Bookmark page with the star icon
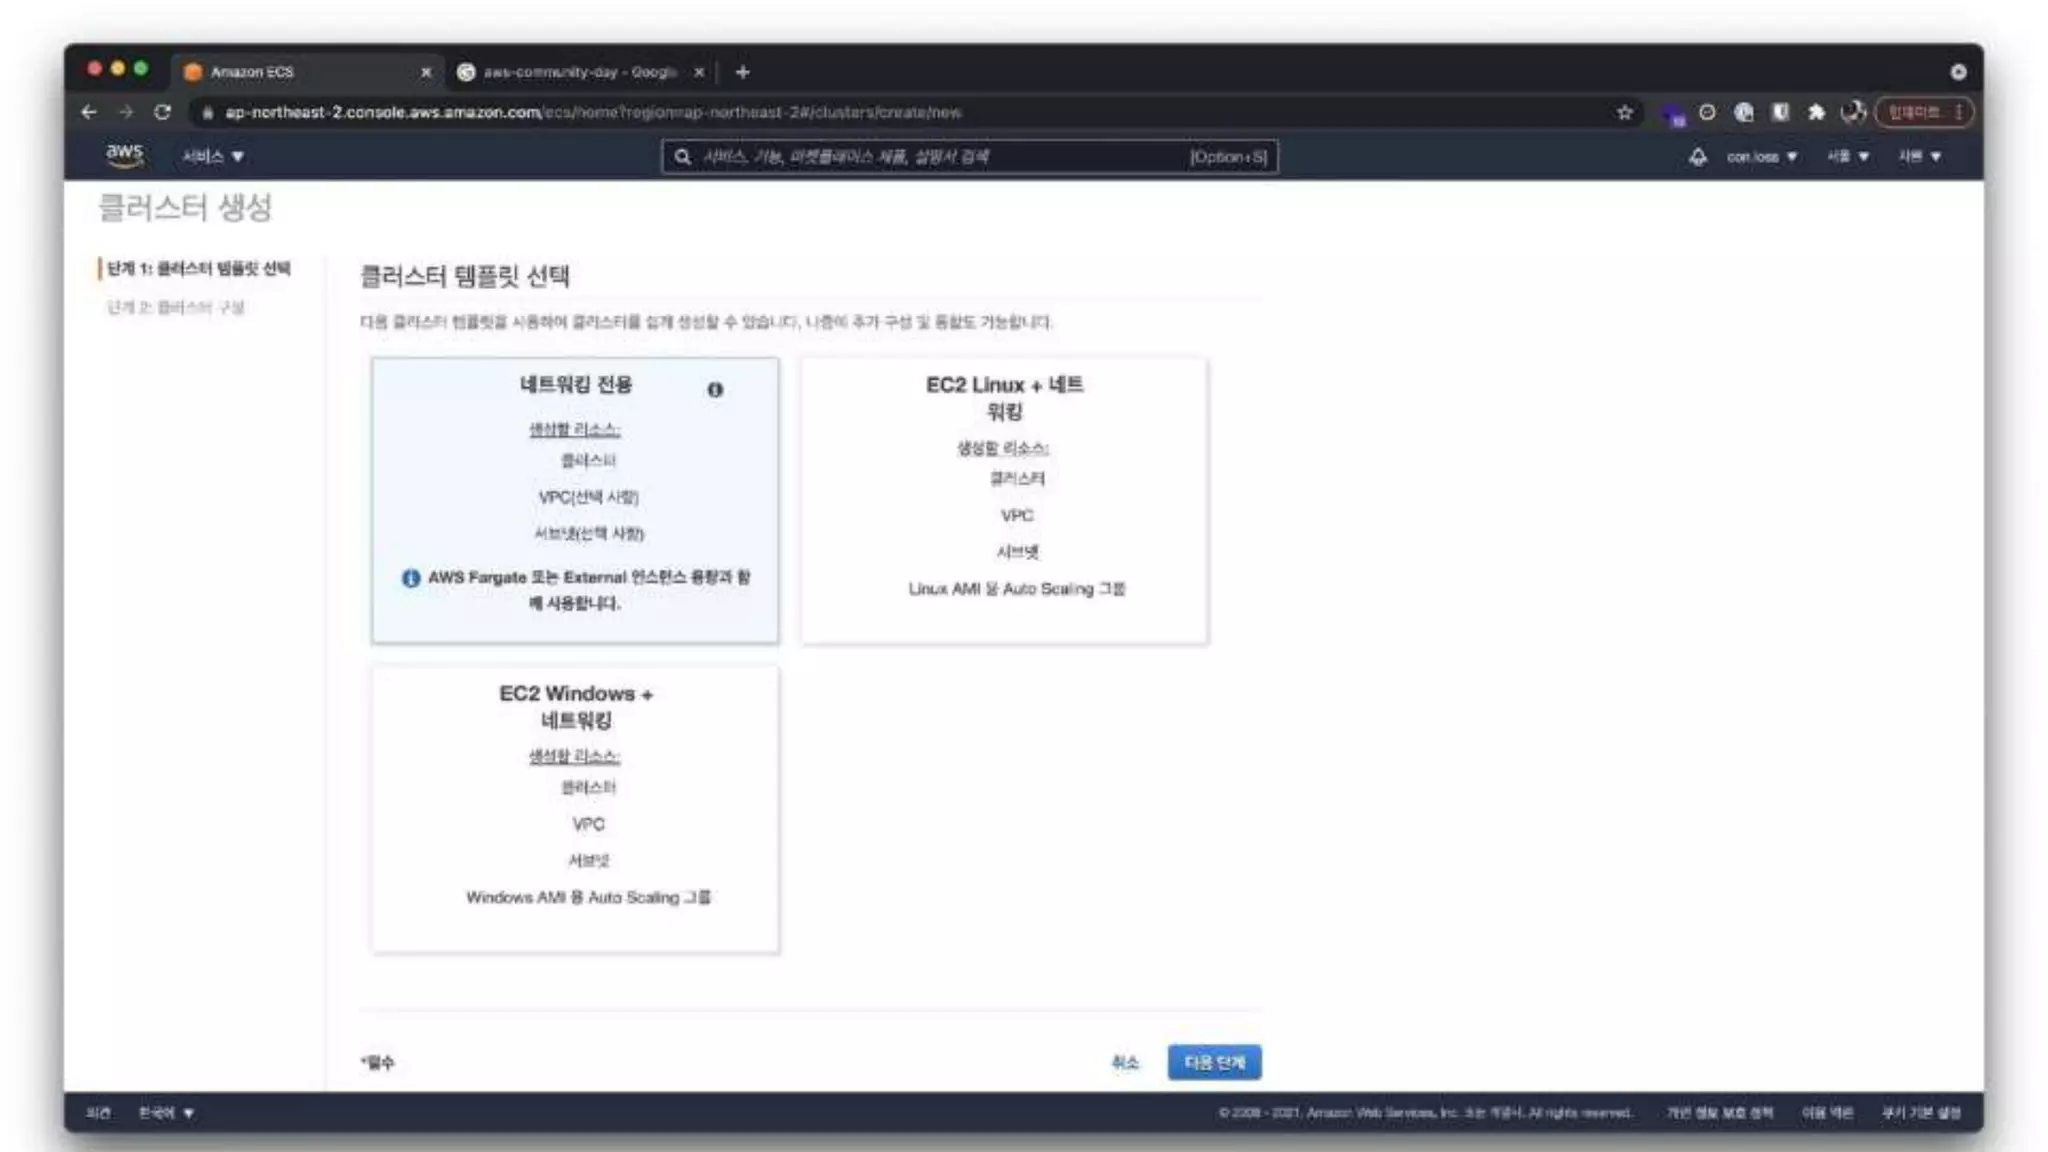 coord(1625,112)
